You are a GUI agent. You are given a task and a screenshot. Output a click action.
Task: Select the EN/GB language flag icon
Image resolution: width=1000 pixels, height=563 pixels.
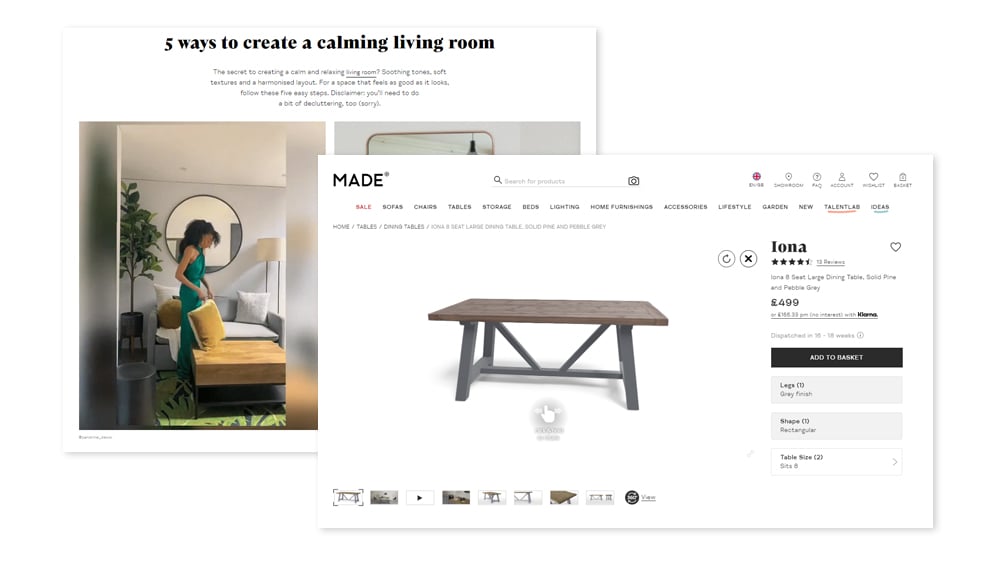[756, 177]
